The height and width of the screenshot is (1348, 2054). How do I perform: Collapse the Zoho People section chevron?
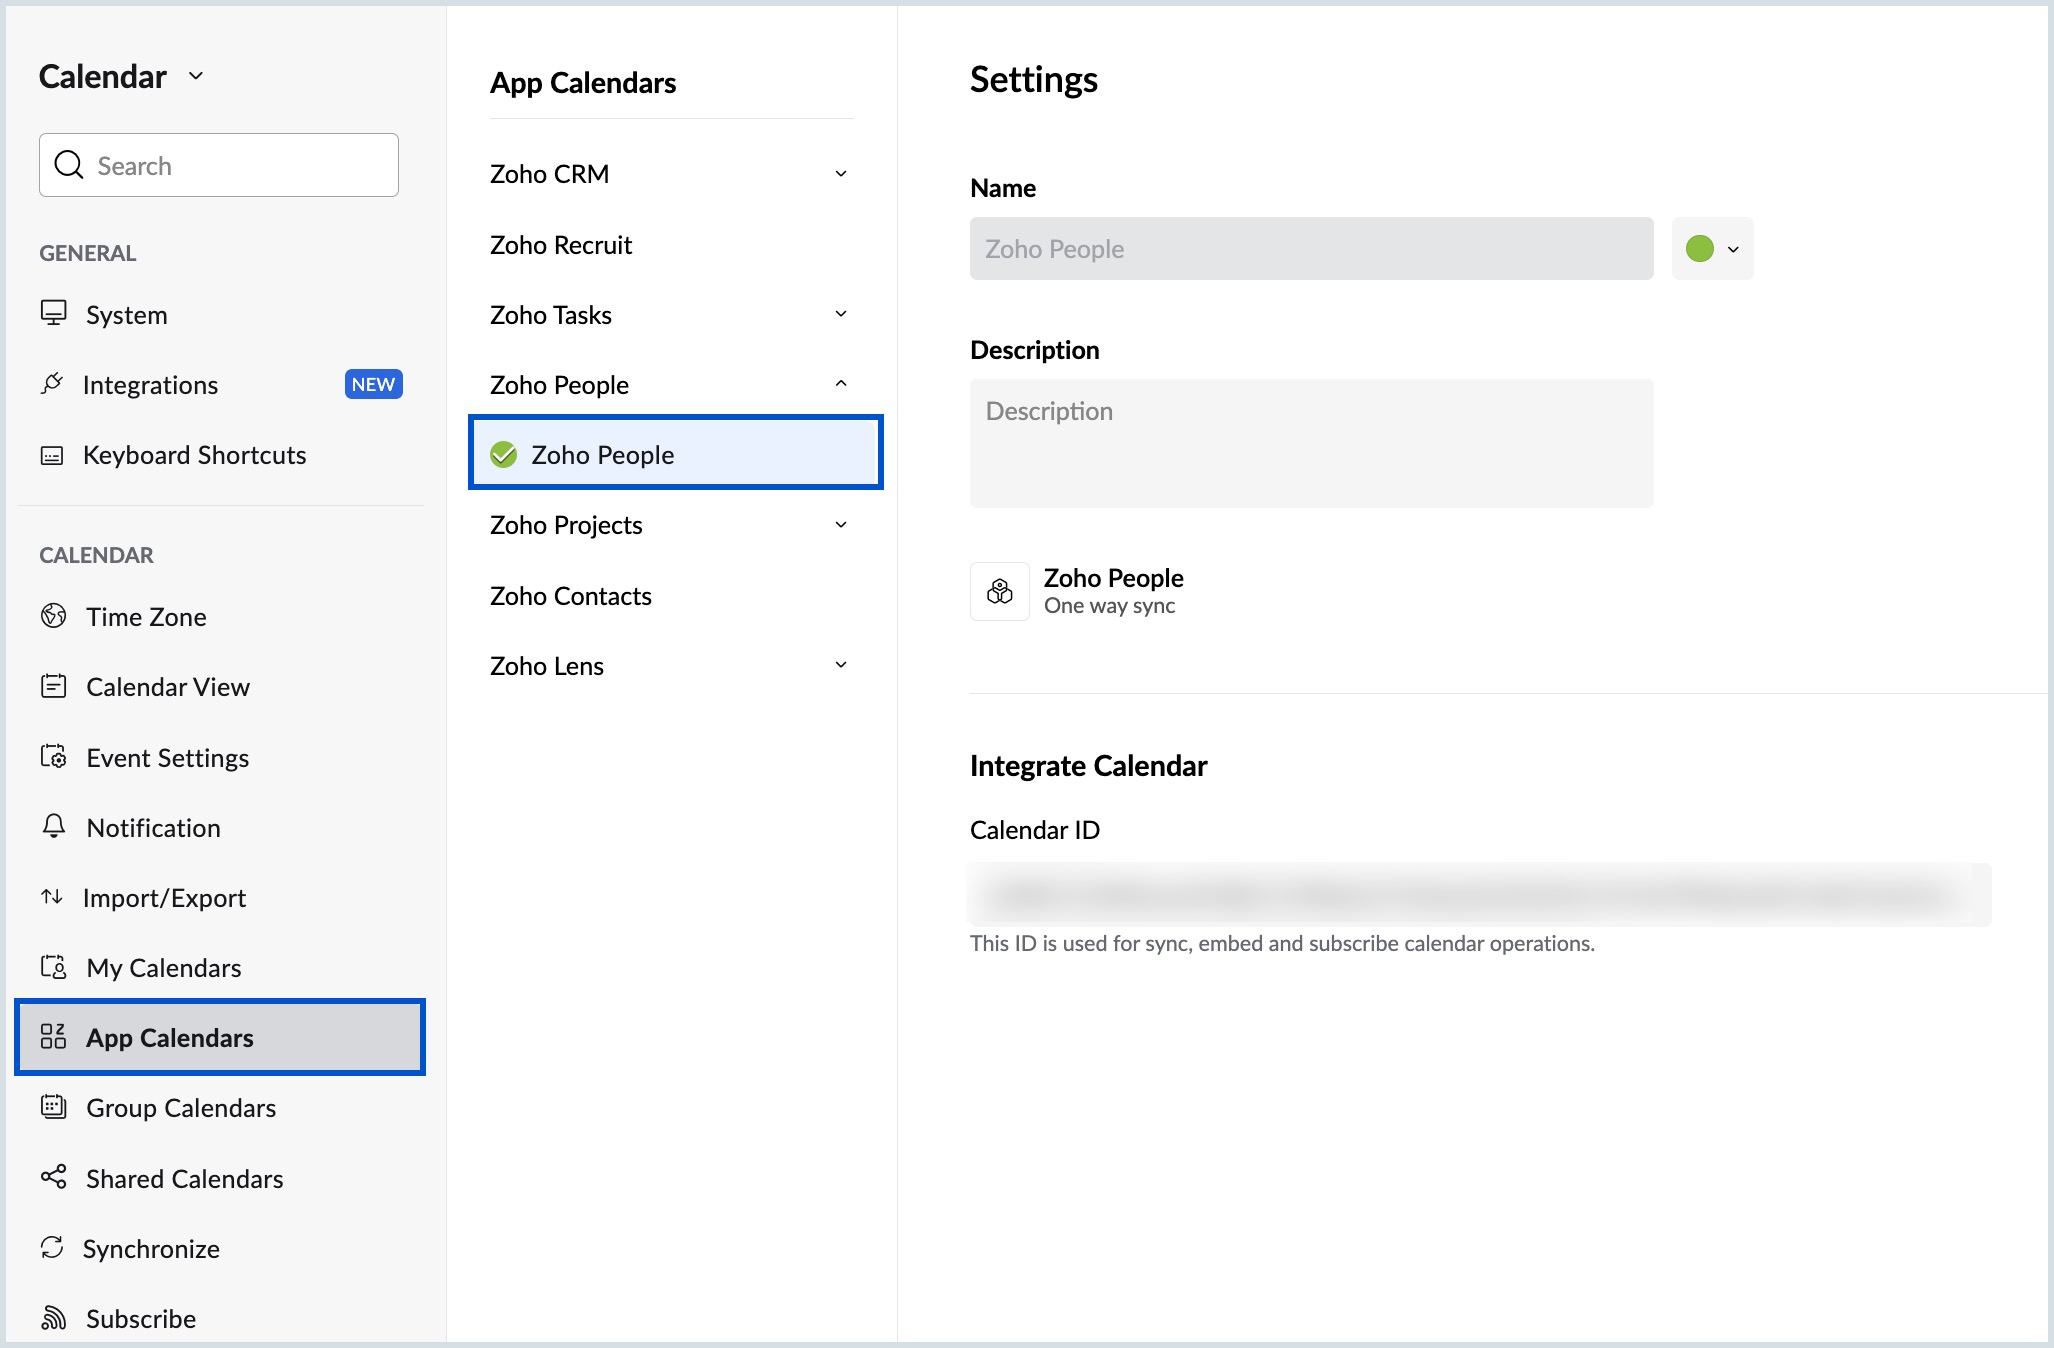click(841, 384)
